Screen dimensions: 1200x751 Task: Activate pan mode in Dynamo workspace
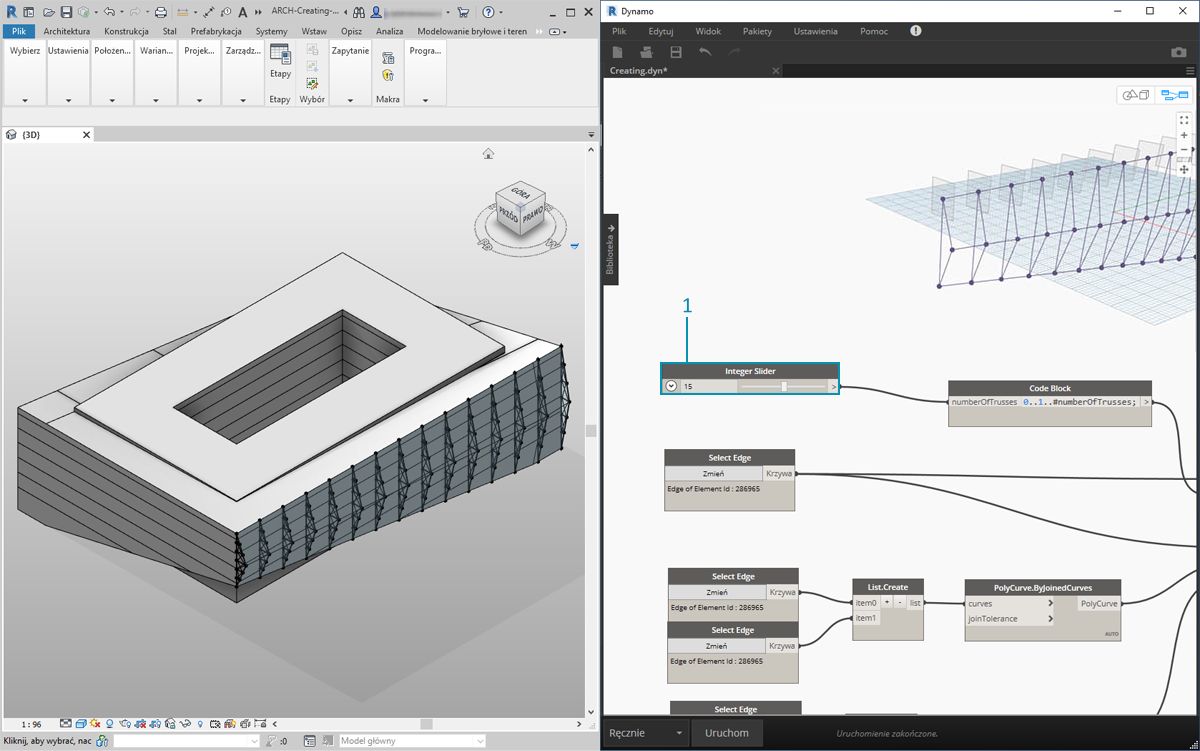[1184, 169]
